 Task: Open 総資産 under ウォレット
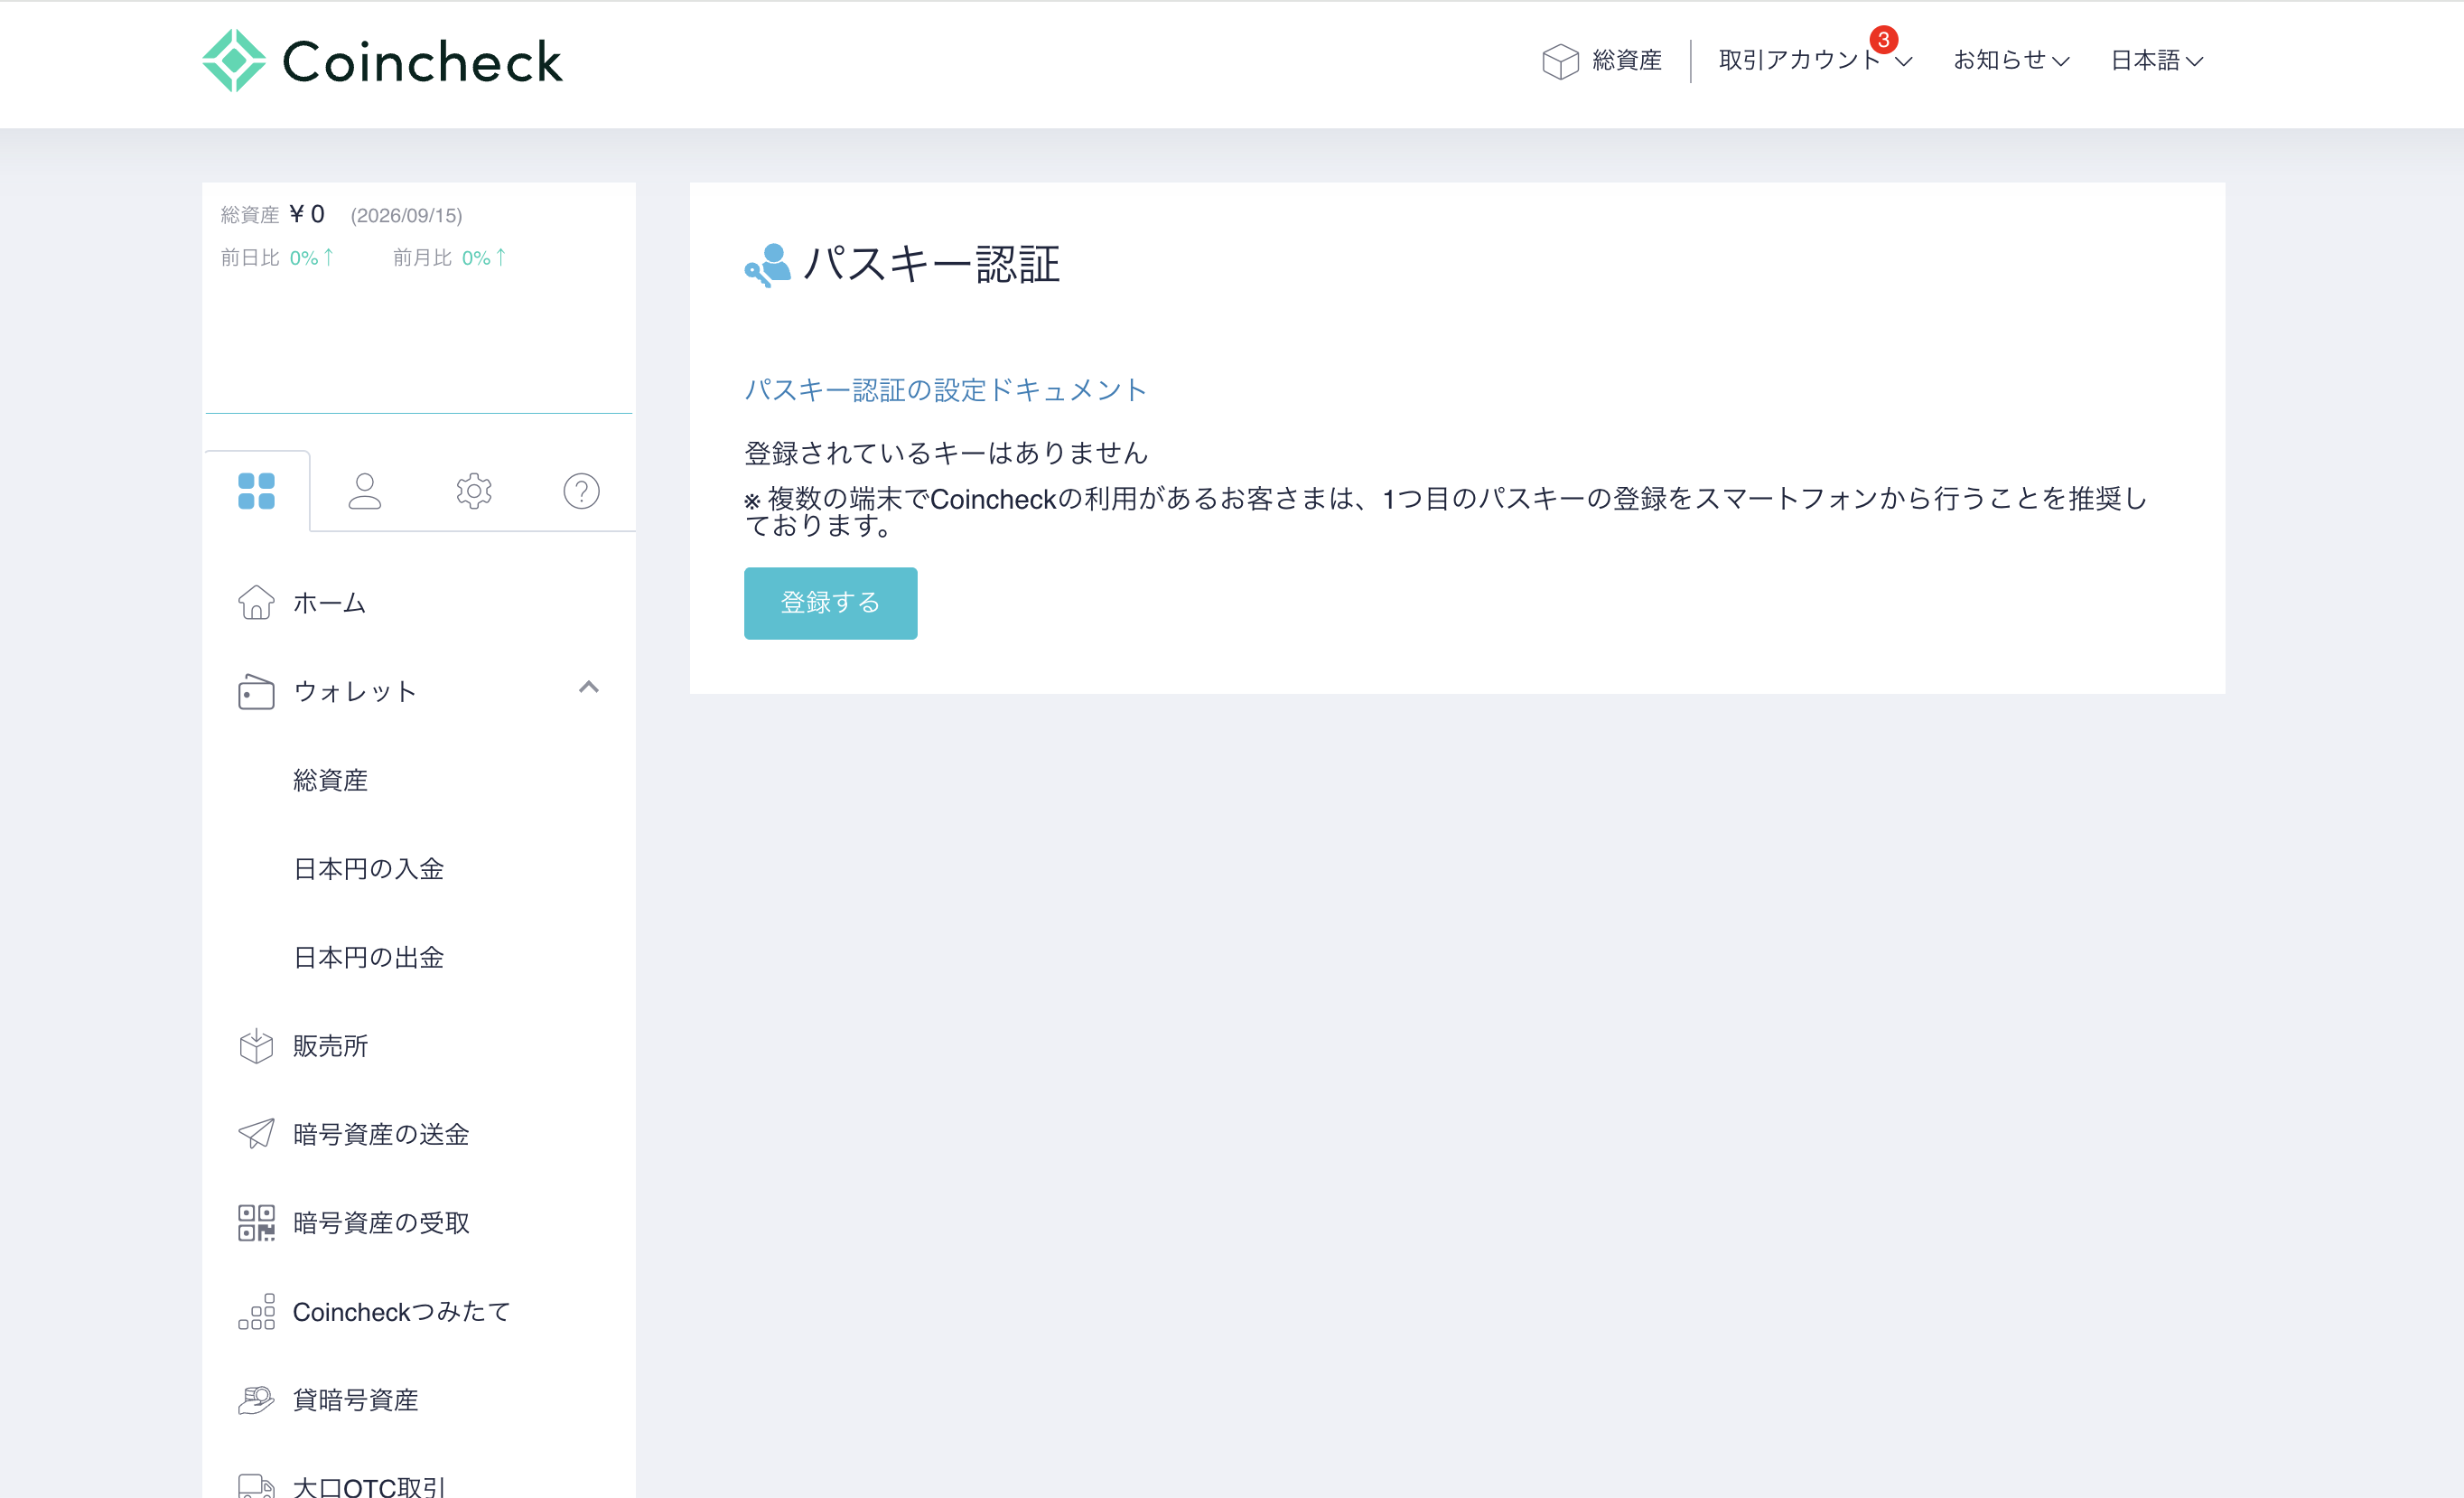tap(331, 780)
